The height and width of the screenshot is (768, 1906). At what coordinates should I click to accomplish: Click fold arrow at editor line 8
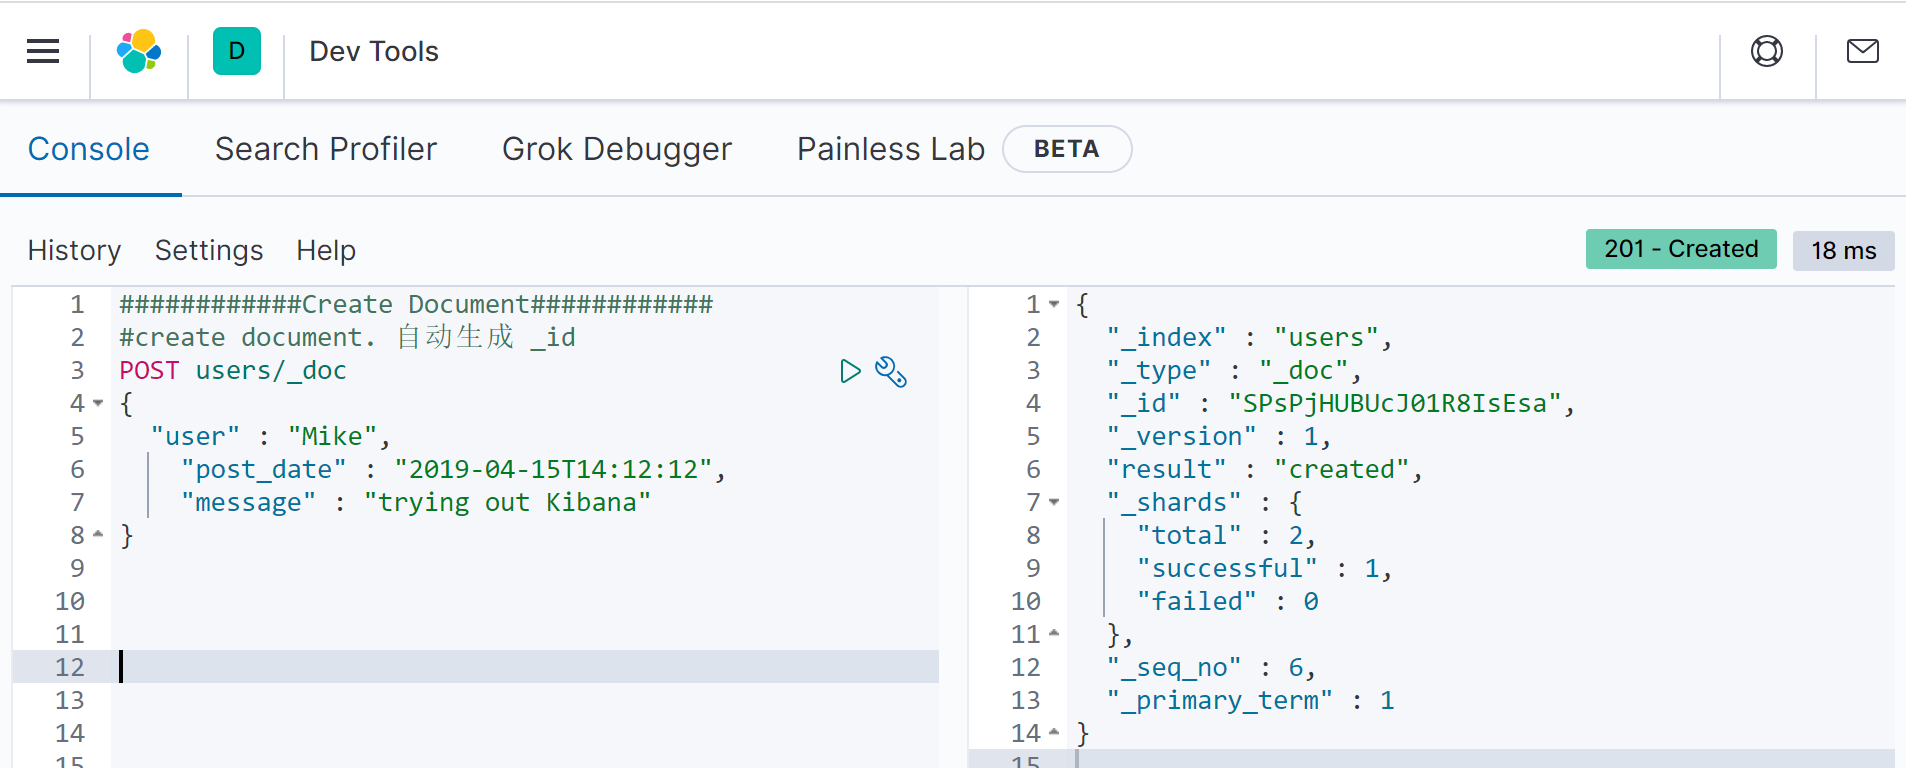98,536
